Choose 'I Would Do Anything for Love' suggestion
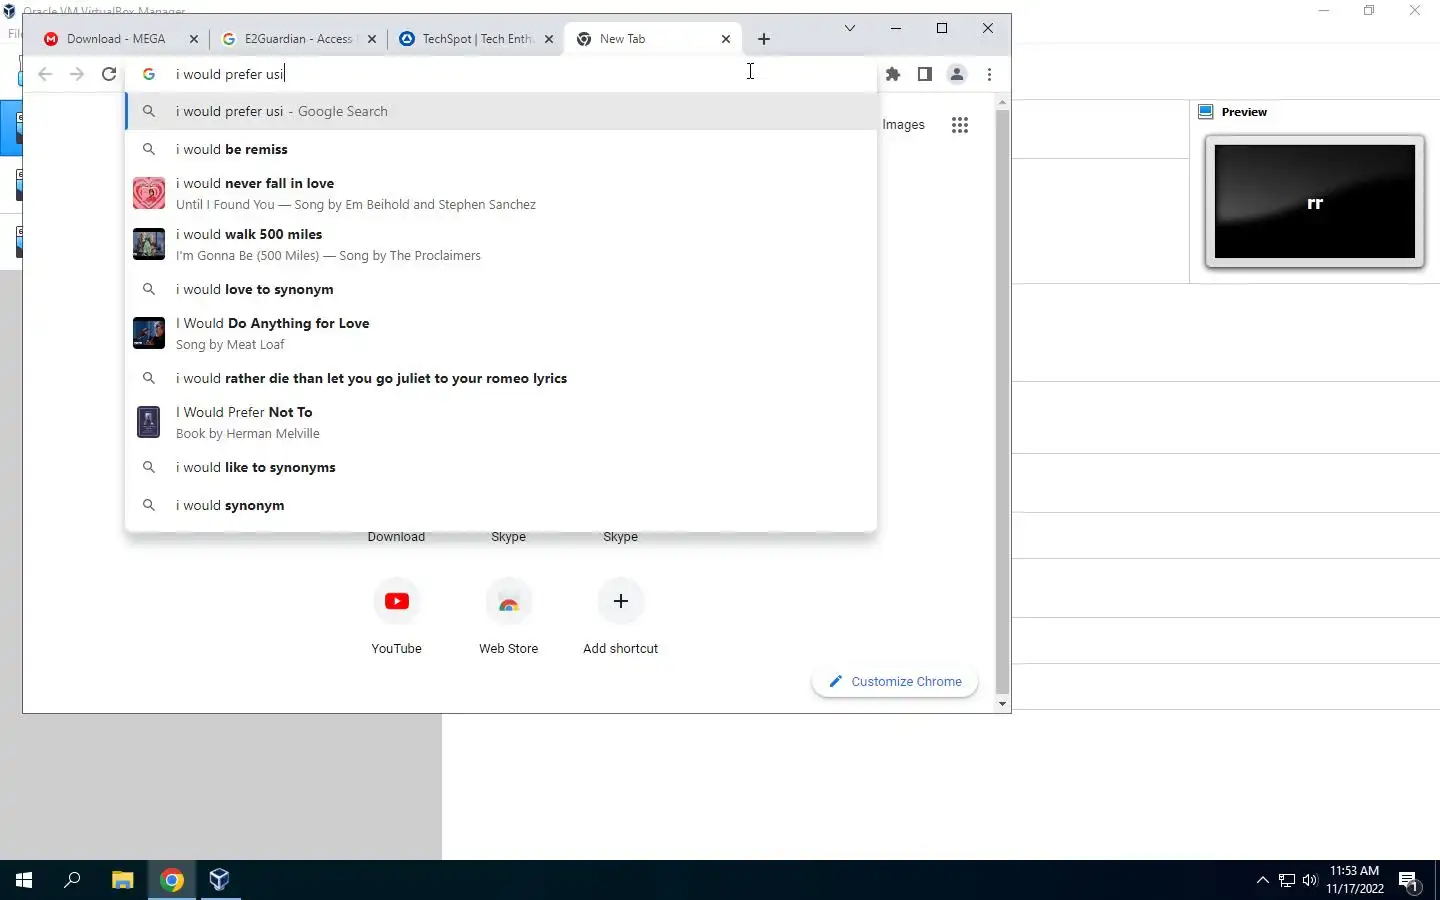Screen dimensions: 1440x900 (501, 333)
